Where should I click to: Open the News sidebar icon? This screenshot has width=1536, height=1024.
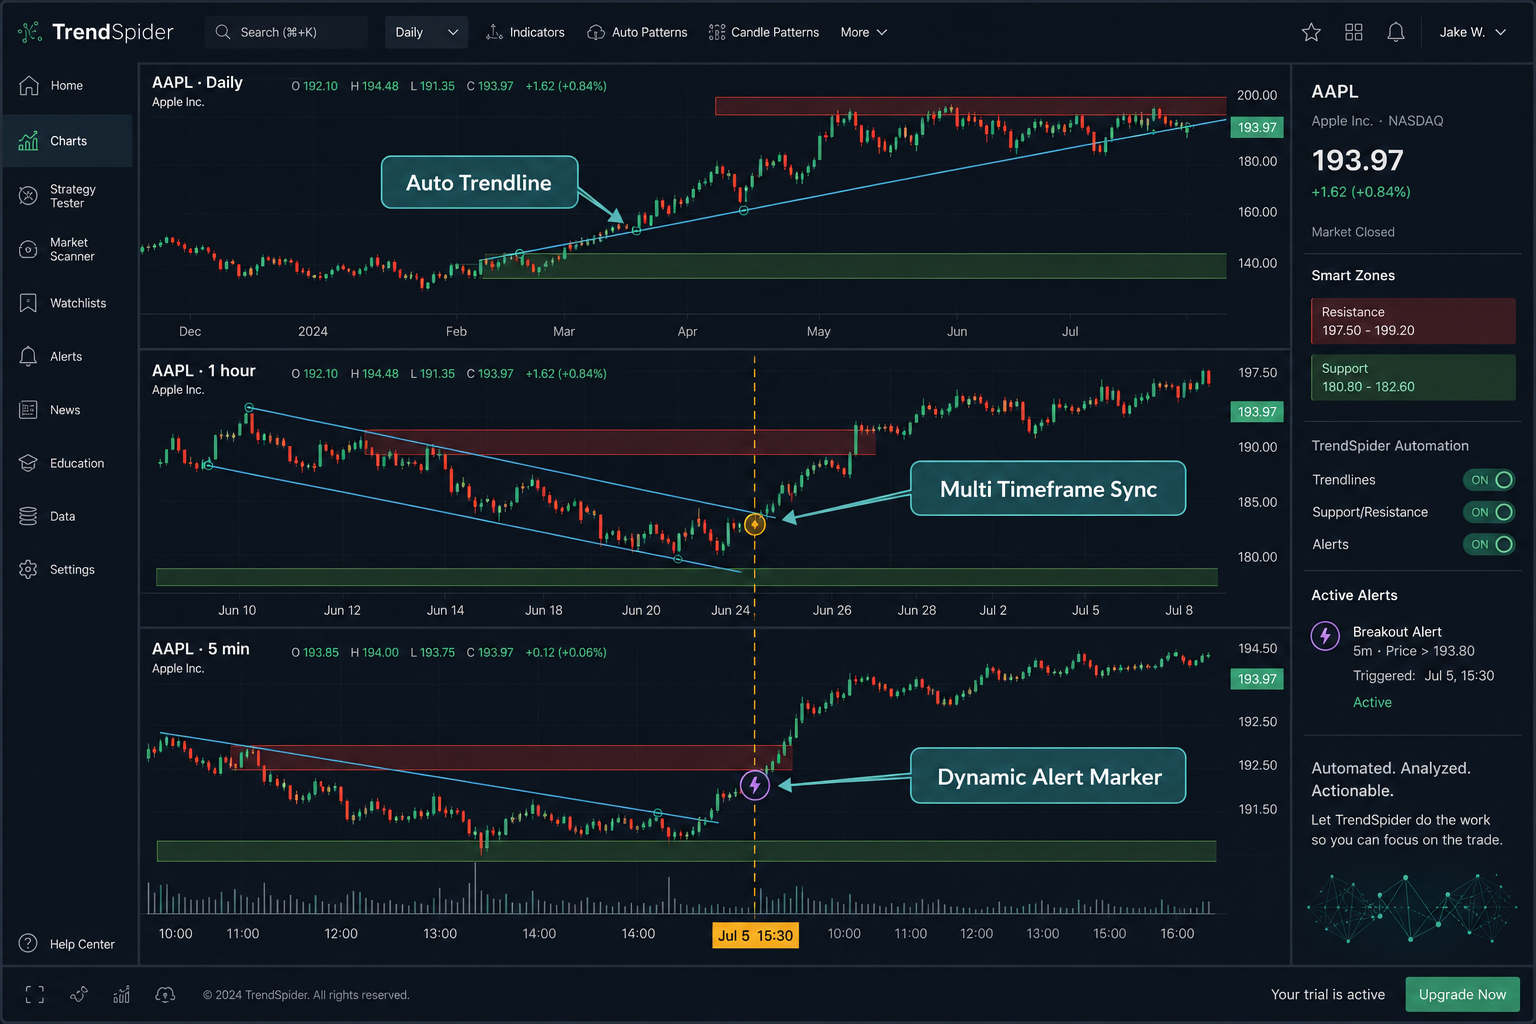[29, 410]
